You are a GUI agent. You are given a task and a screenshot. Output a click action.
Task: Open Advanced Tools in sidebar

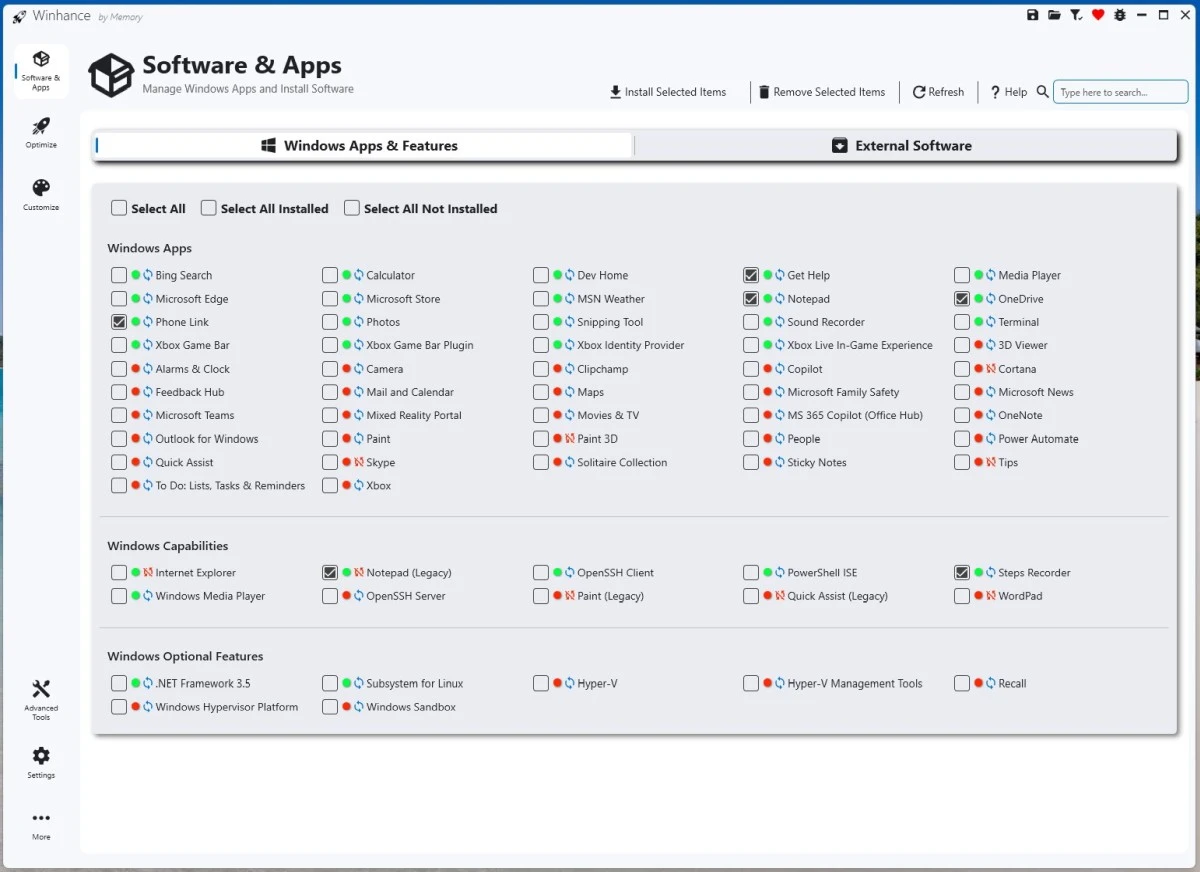pos(41,699)
